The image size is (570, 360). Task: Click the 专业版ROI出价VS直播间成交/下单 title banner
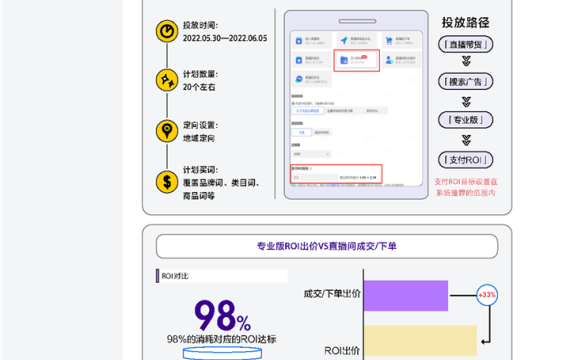coord(327,246)
